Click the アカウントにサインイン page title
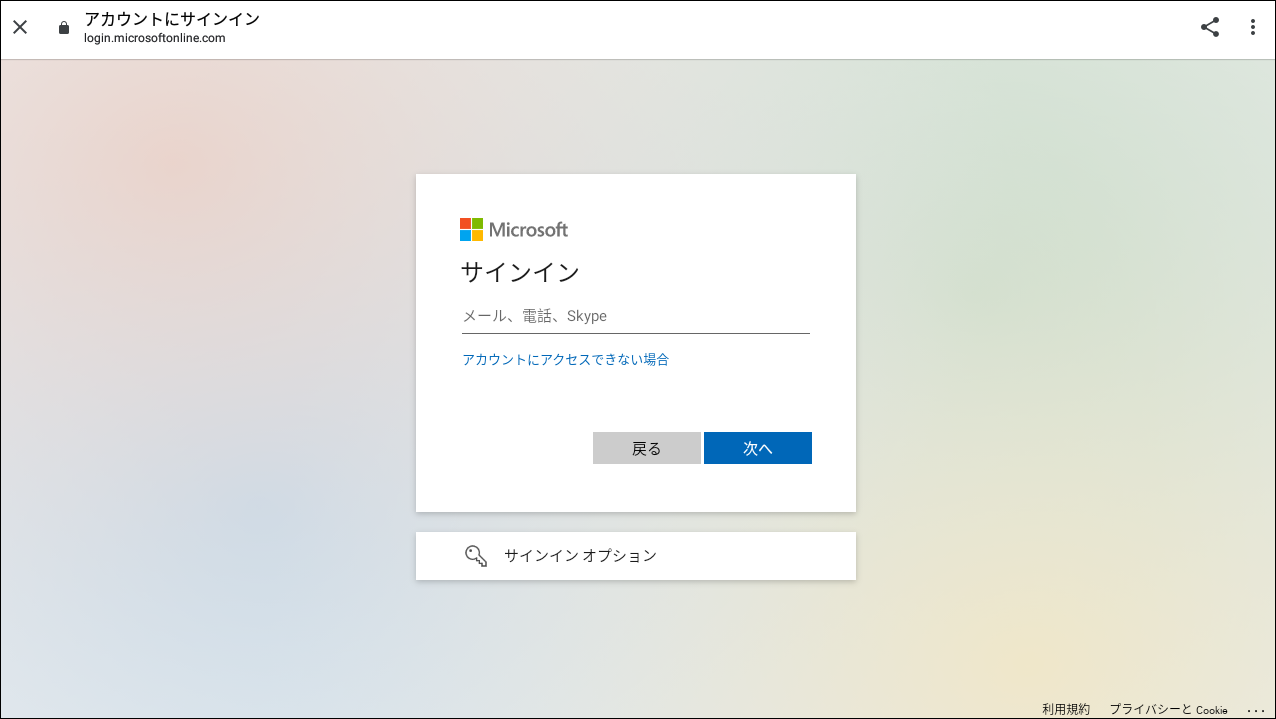The width and height of the screenshot is (1276, 719). pyautogui.click(x=171, y=19)
